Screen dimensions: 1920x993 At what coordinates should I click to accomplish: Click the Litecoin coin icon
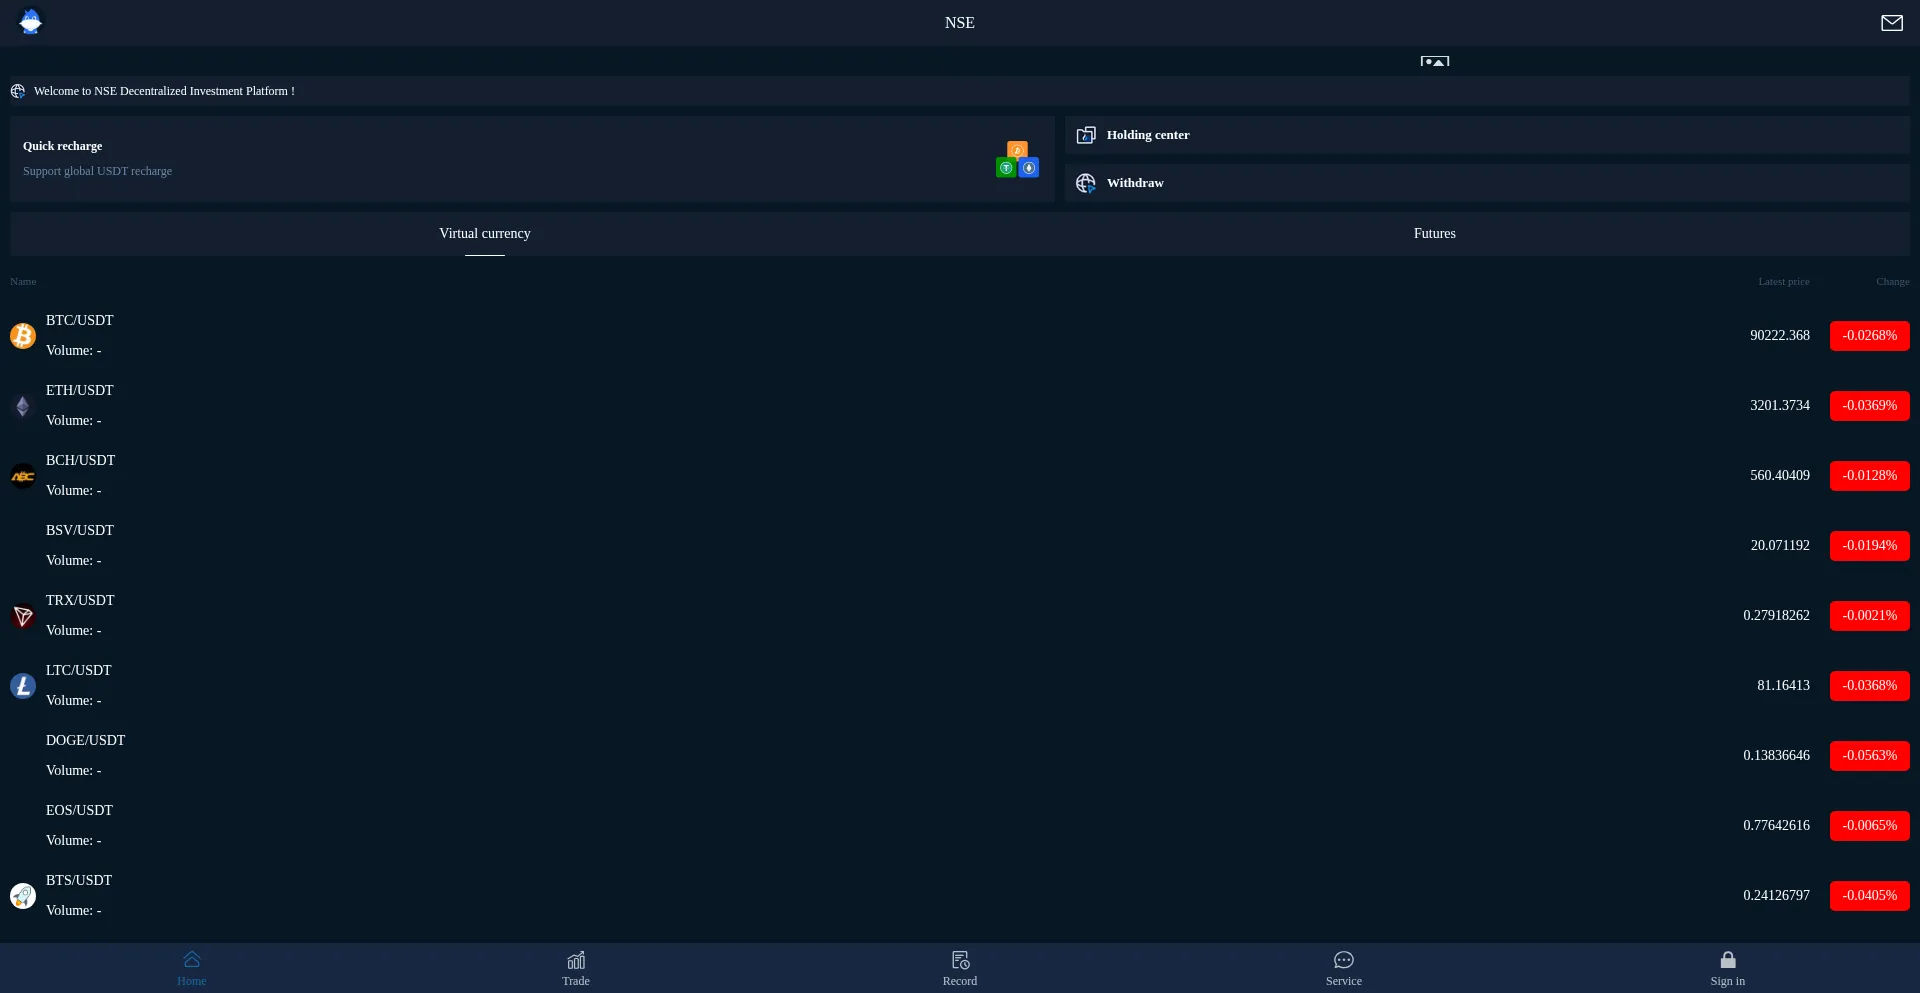coord(23,686)
